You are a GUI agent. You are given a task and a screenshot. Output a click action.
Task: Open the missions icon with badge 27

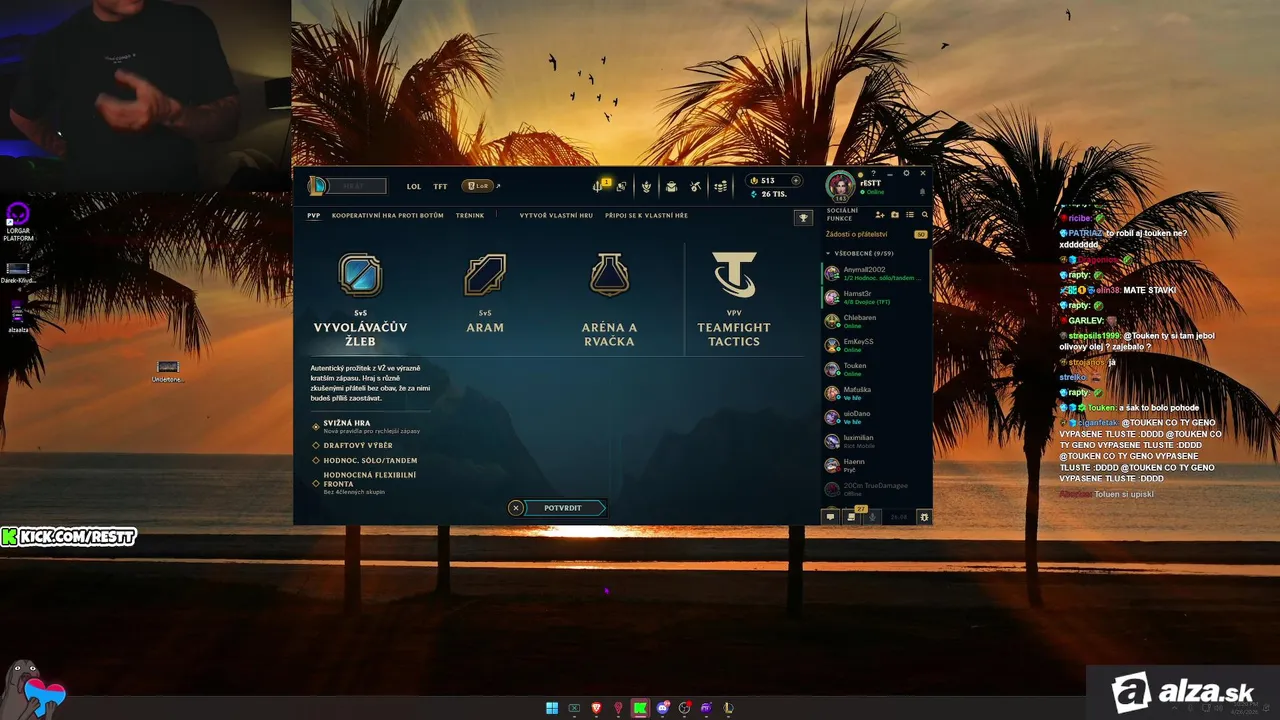click(x=852, y=516)
